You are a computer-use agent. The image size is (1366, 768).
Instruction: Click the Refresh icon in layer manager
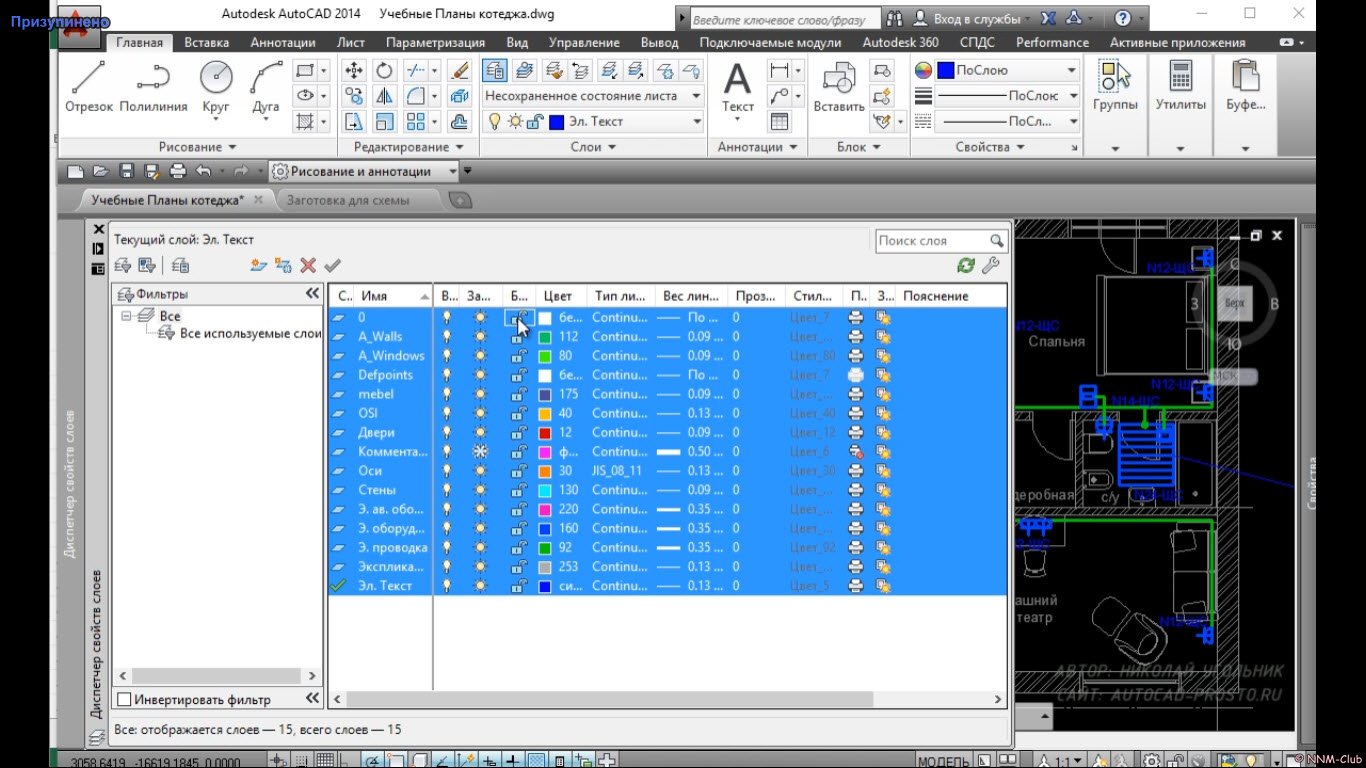[965, 265]
